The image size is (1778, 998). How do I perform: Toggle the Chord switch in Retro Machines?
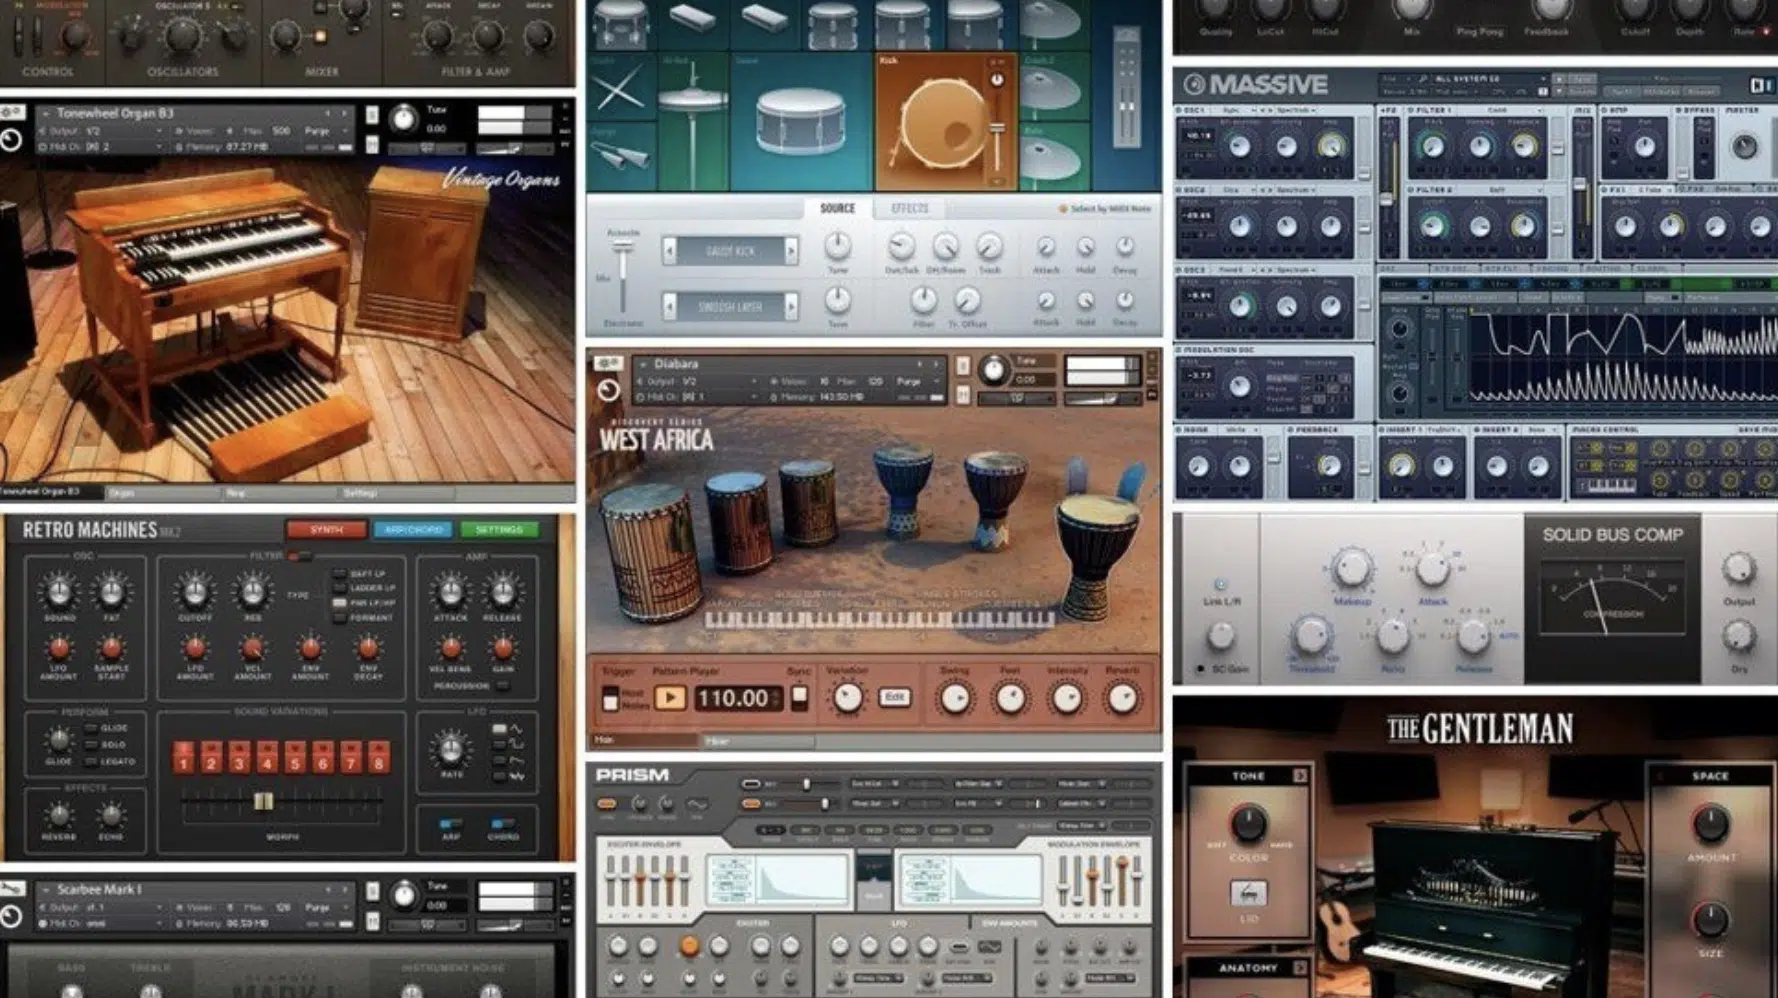(x=502, y=825)
